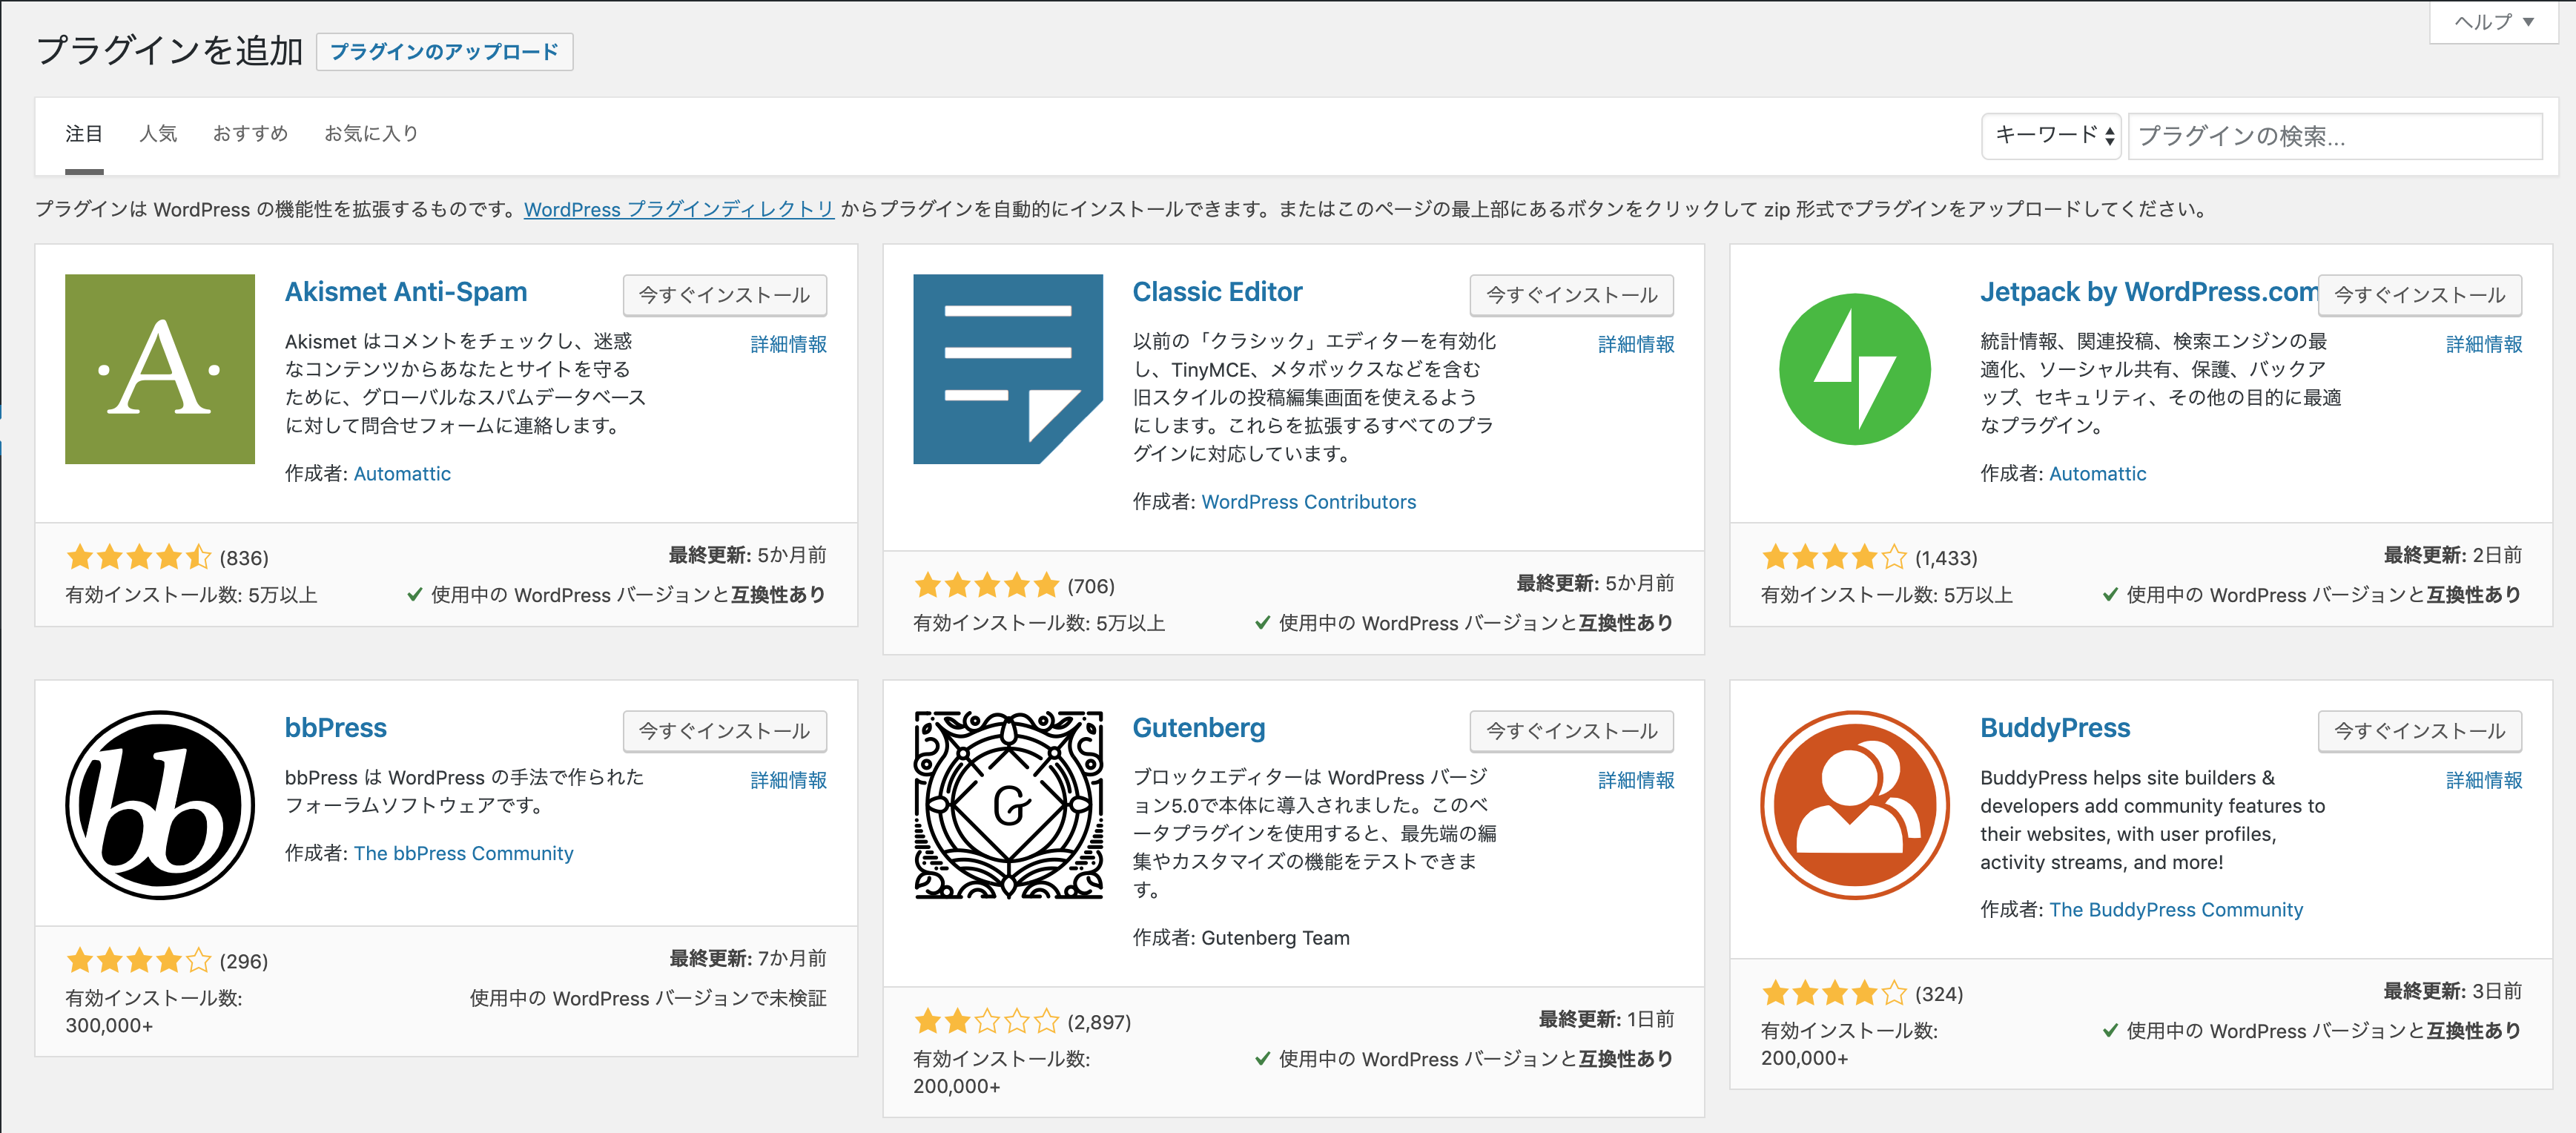Image resolution: width=2576 pixels, height=1133 pixels.
Task: Switch to the おすすめ tab
Action: [x=250, y=133]
